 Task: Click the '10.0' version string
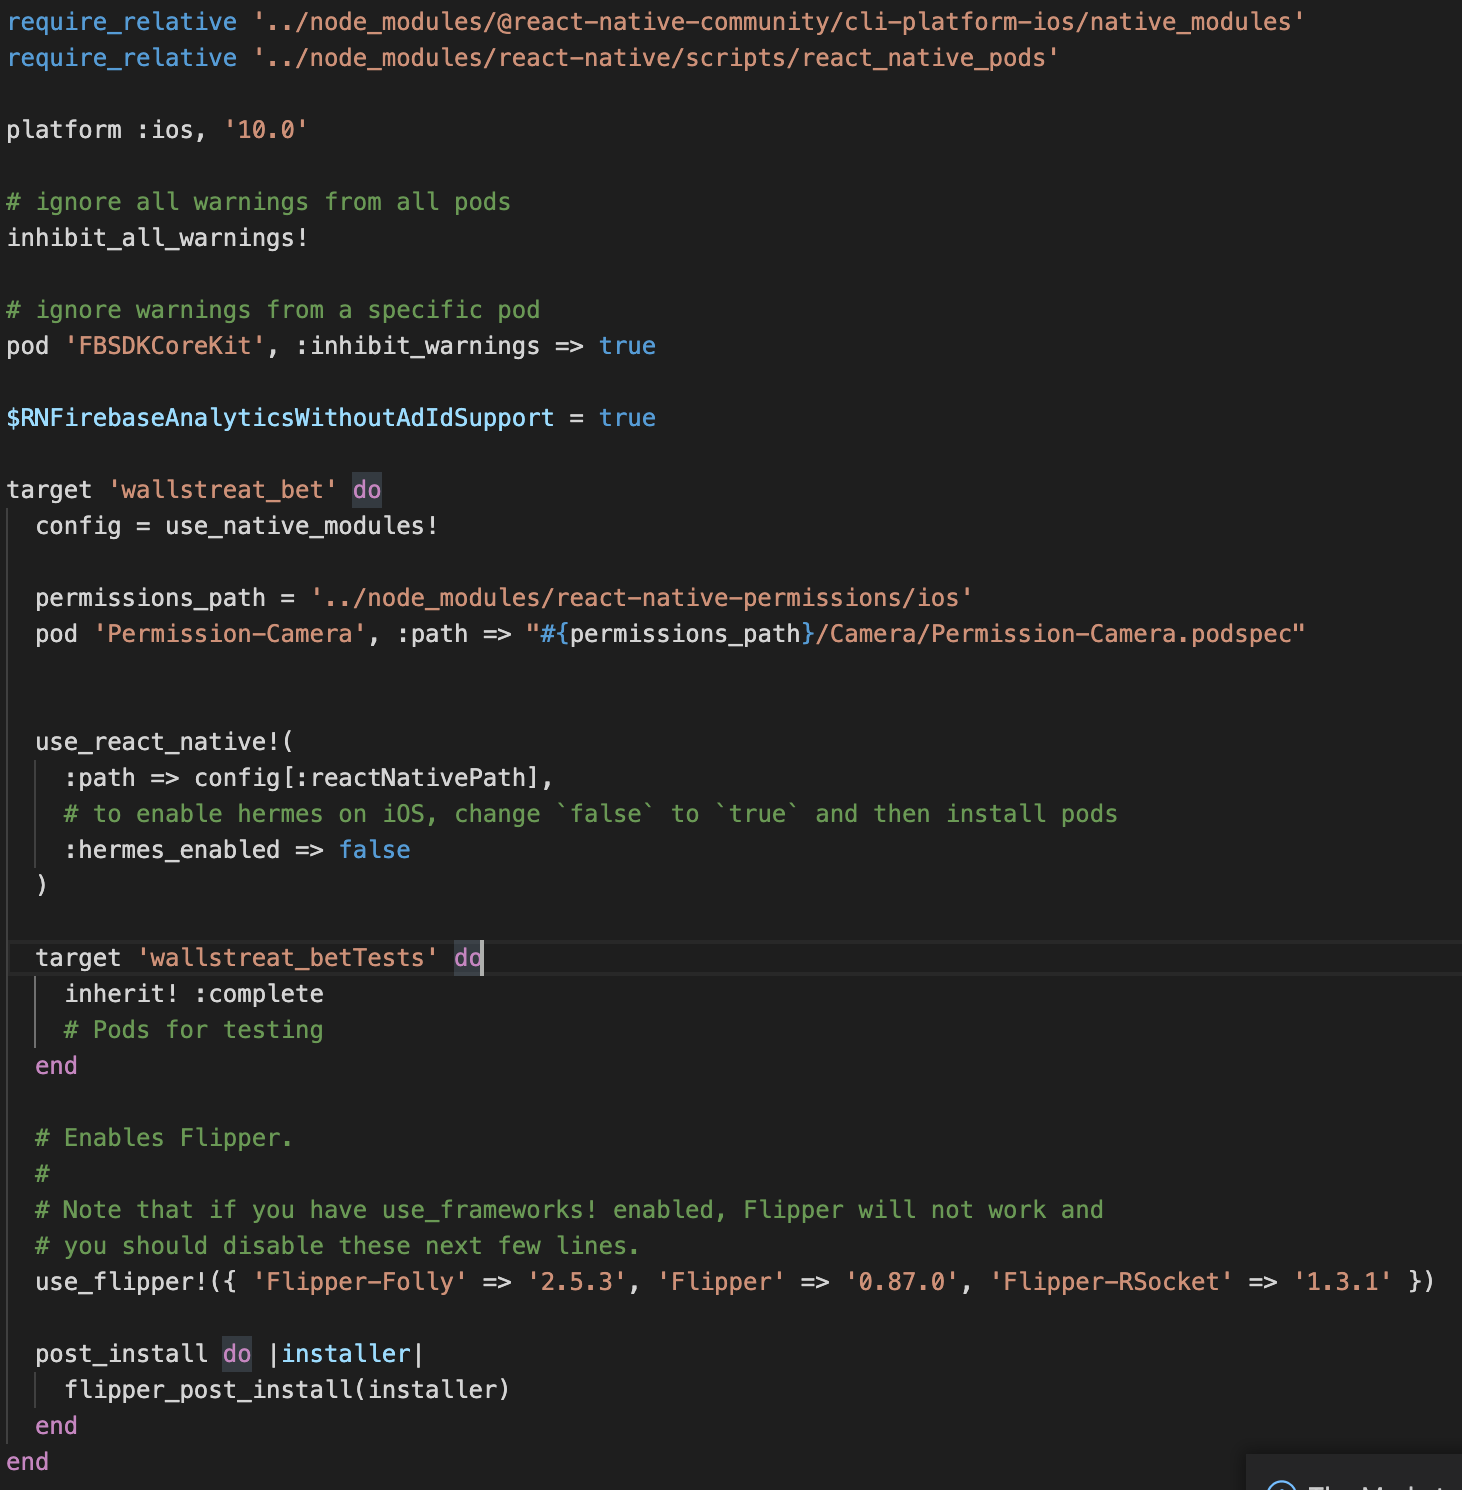266,130
